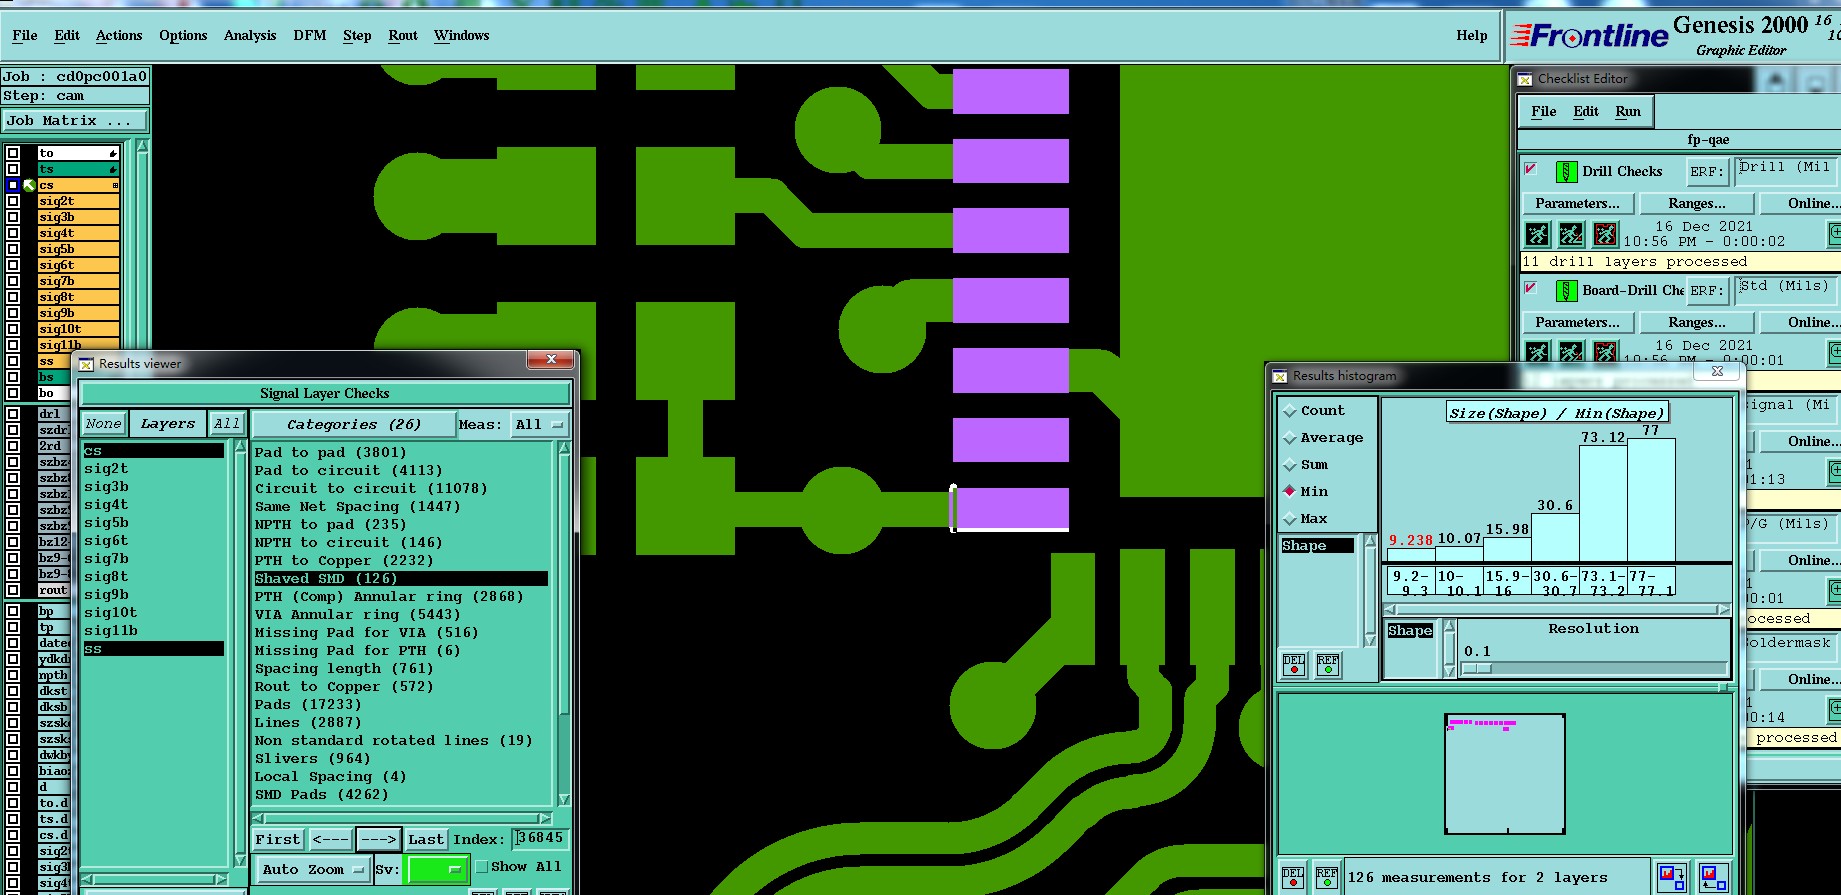
Task: Click Checklist Editor window title icon
Action: click(x=1525, y=79)
